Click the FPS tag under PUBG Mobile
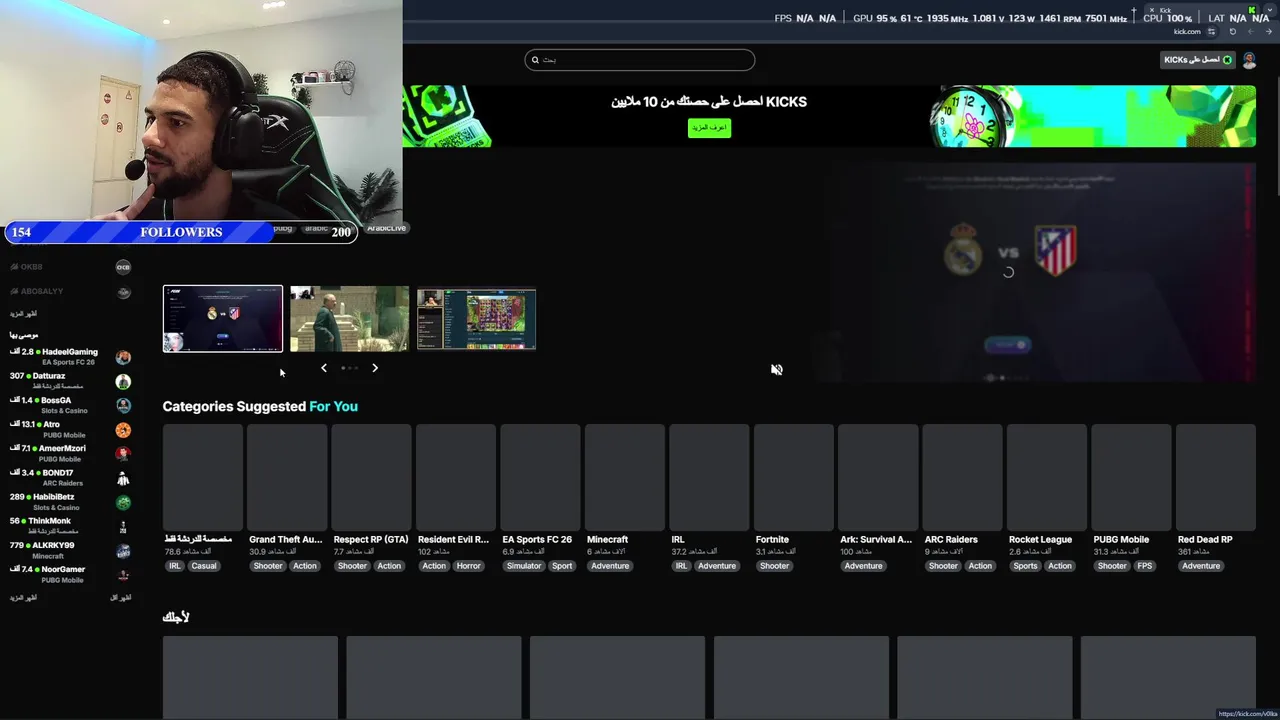Image resolution: width=1280 pixels, height=720 pixels. 1145,566
